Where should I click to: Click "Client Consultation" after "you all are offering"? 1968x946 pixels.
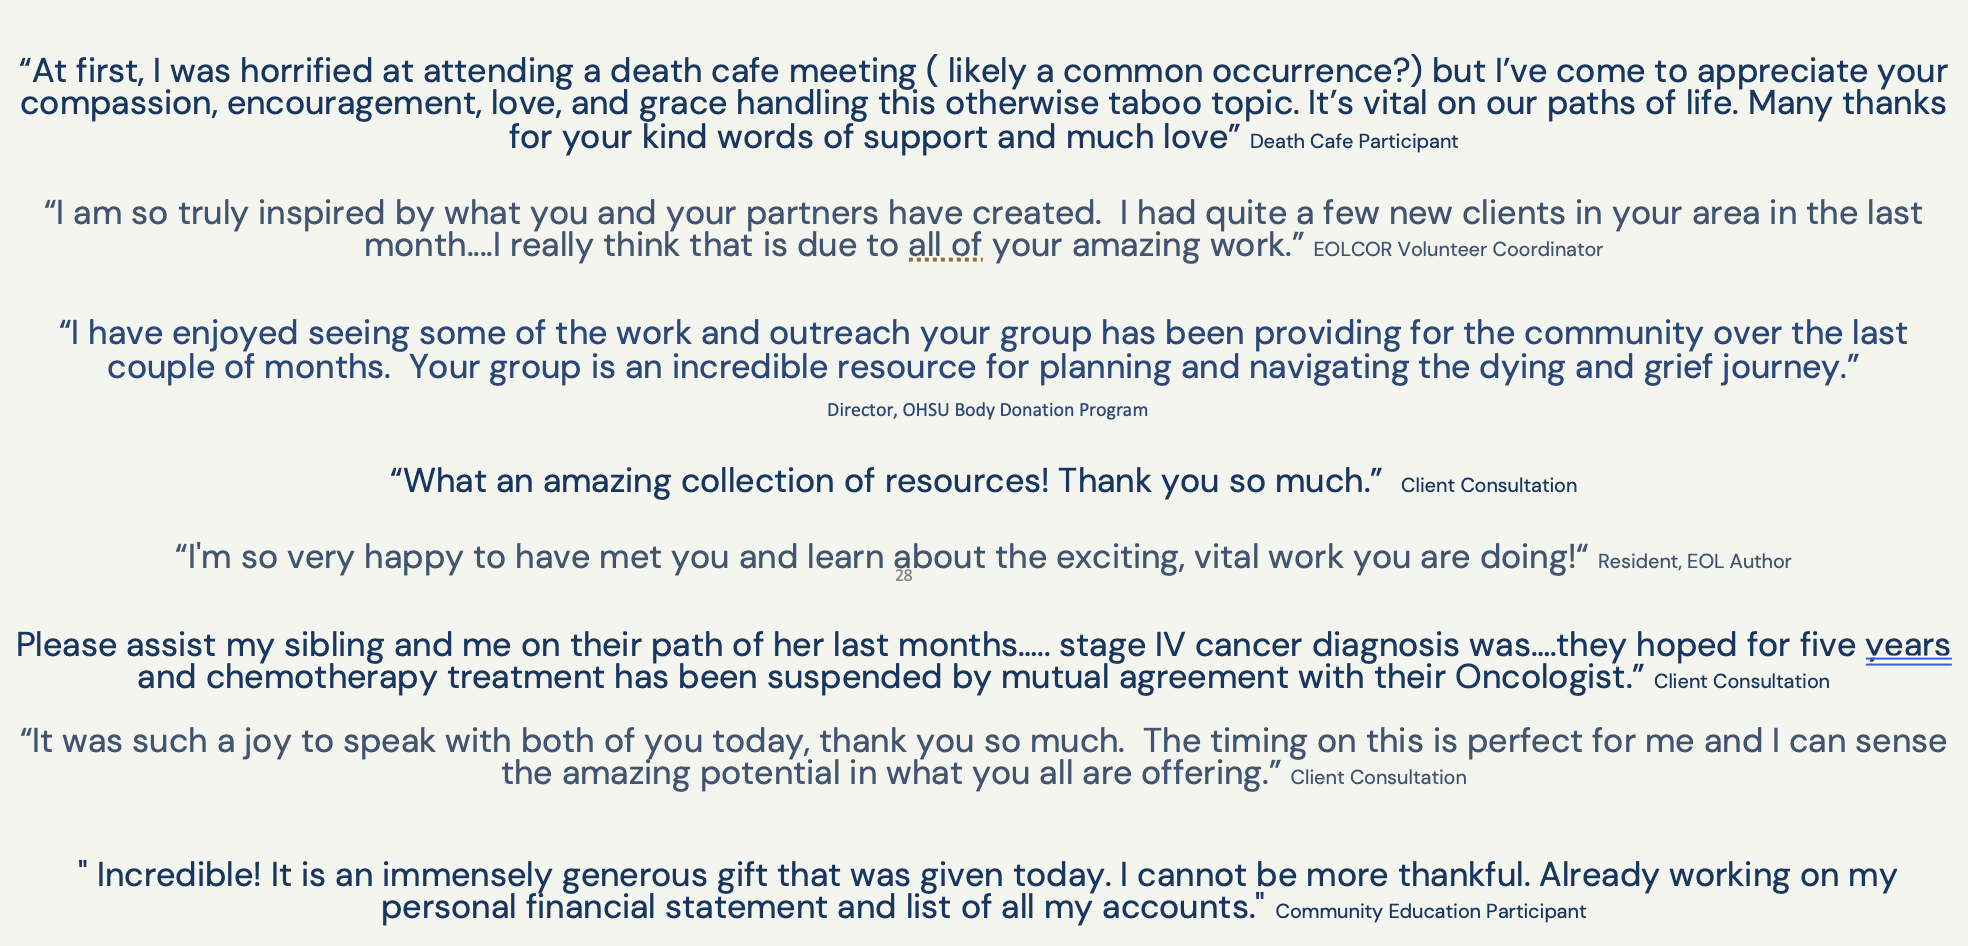pos(1378,778)
